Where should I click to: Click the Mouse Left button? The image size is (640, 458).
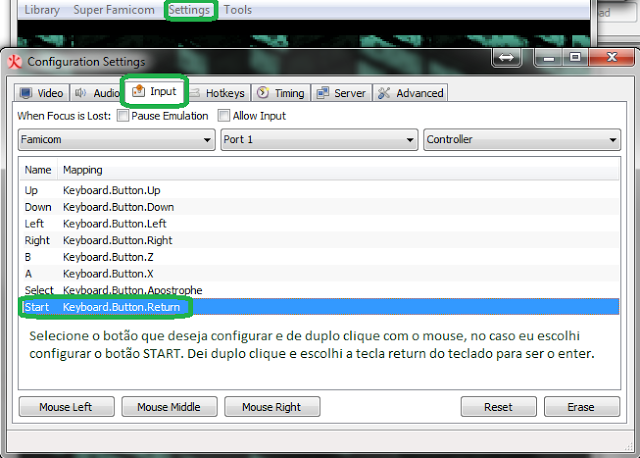coord(66,407)
